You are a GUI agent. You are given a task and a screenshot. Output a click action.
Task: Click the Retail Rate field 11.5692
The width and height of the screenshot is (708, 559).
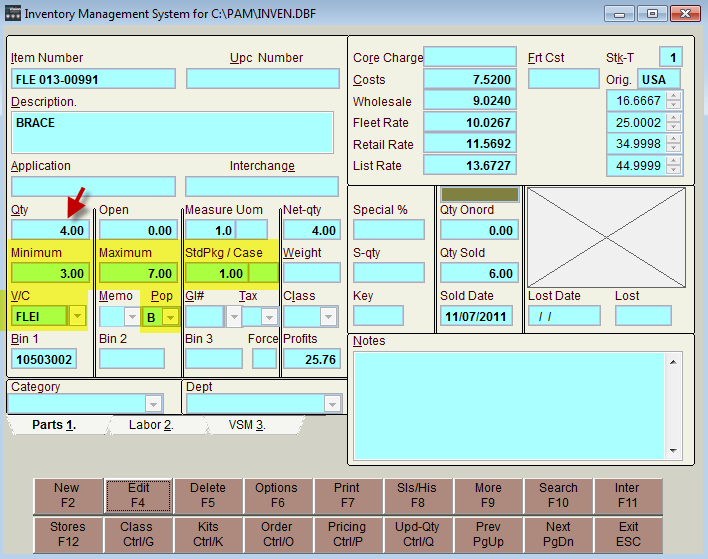click(x=470, y=144)
